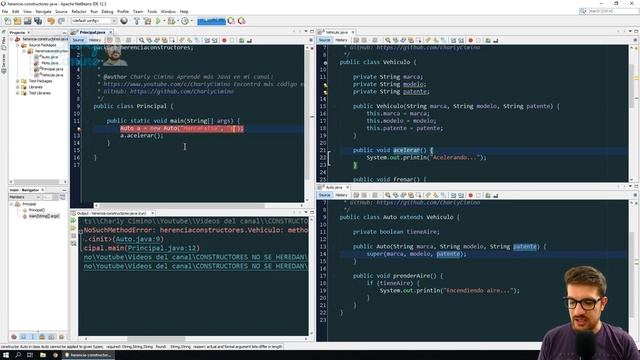Image resolution: width=640 pixels, height=360 pixels.
Task: Select the Auto.java editor tab
Action: (334, 187)
